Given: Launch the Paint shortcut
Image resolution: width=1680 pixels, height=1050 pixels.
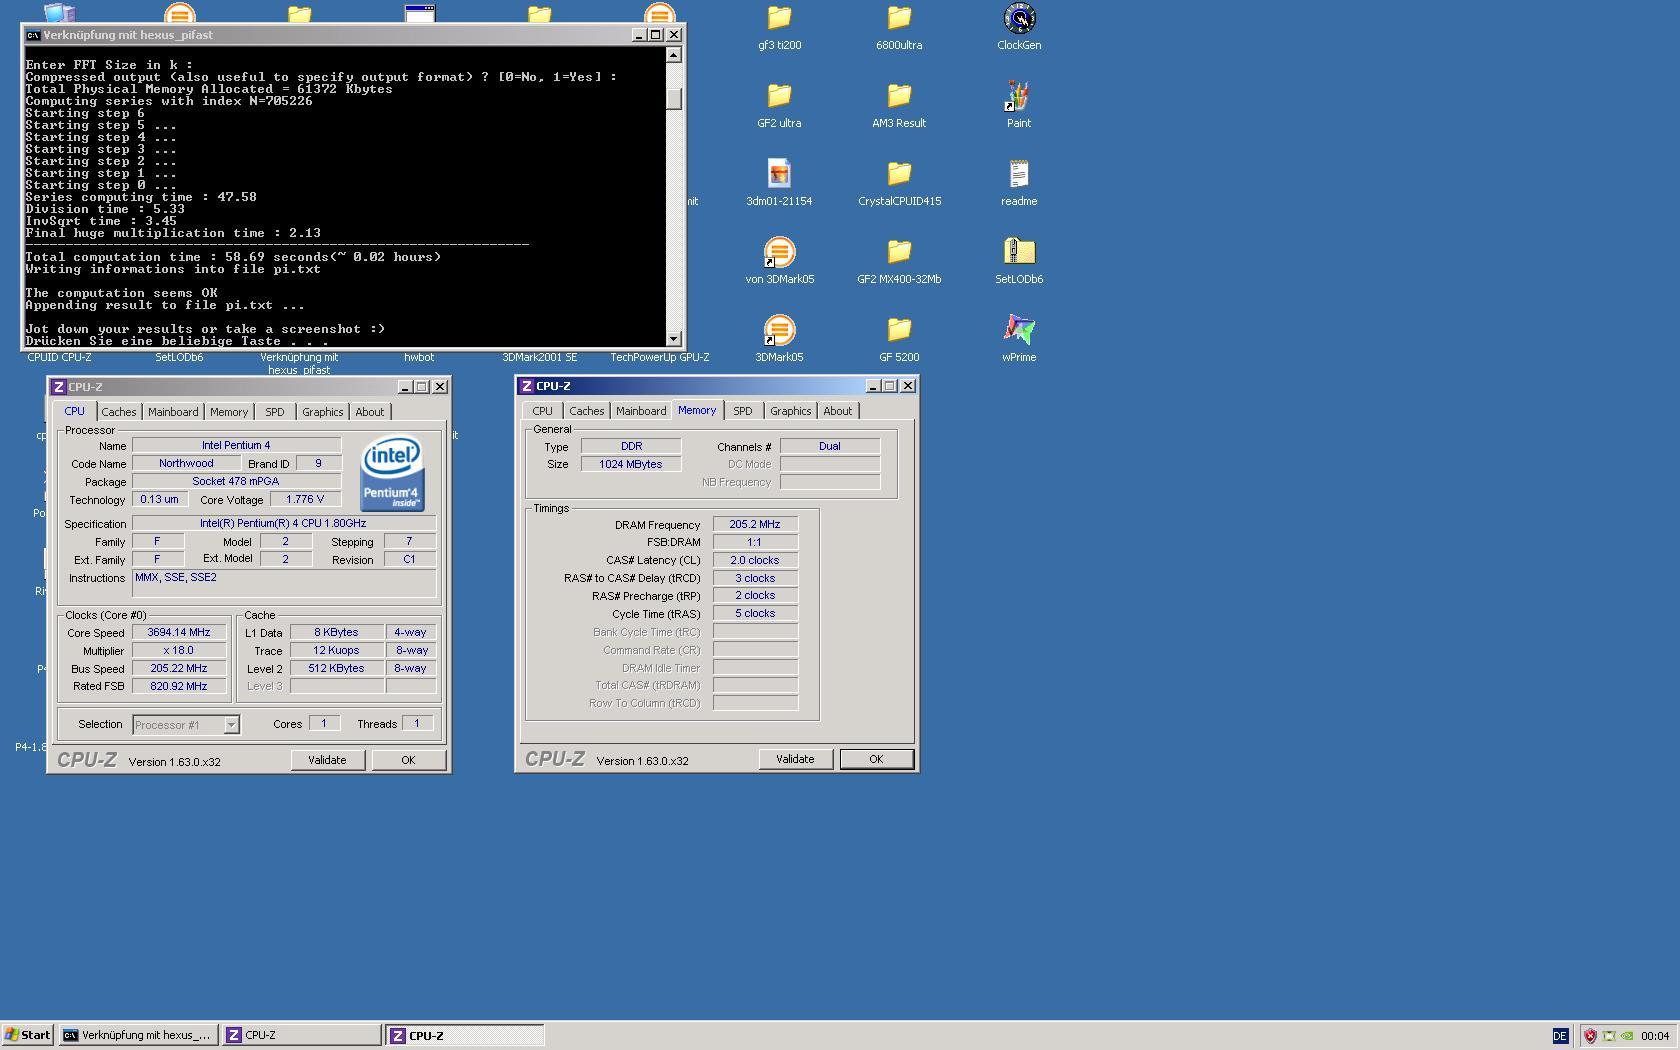Looking at the screenshot, I should click(1019, 96).
